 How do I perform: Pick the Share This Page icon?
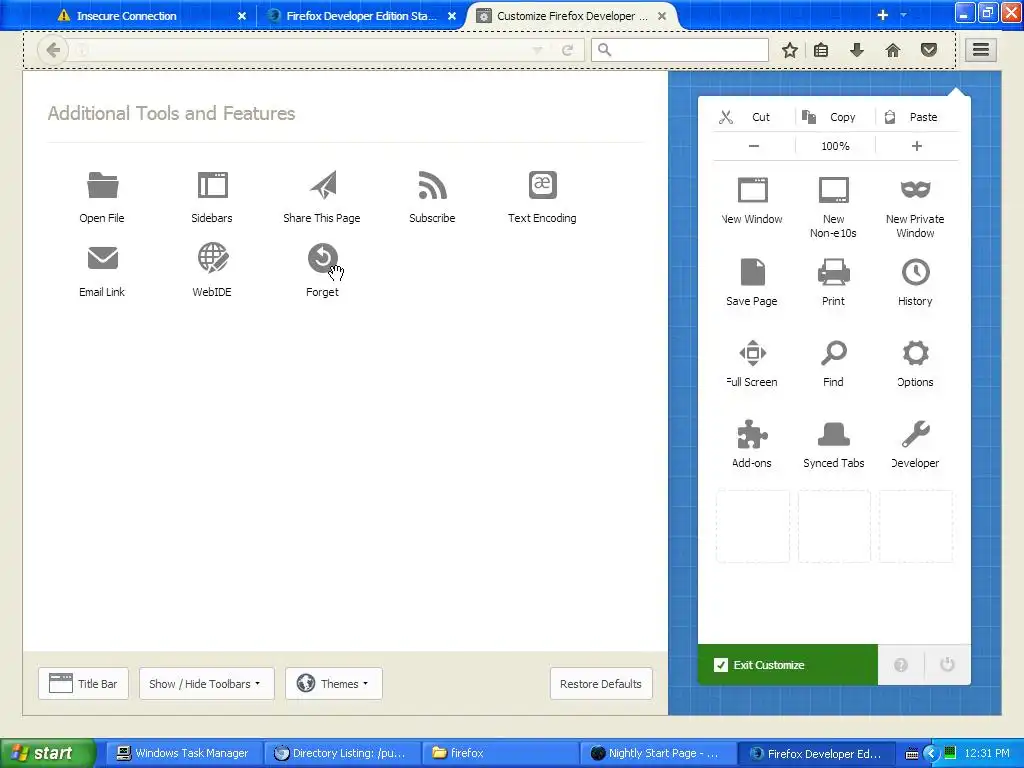pos(323,185)
